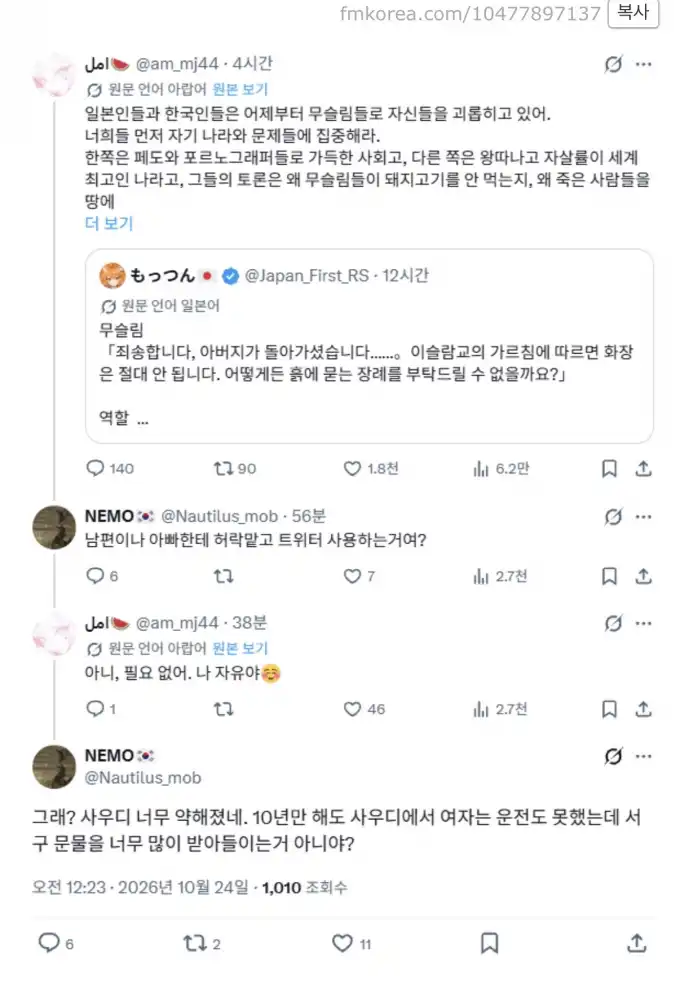This screenshot has width=680, height=984.
Task: Open NEMO's profile avatar on 56분 reply
Action: [54, 527]
